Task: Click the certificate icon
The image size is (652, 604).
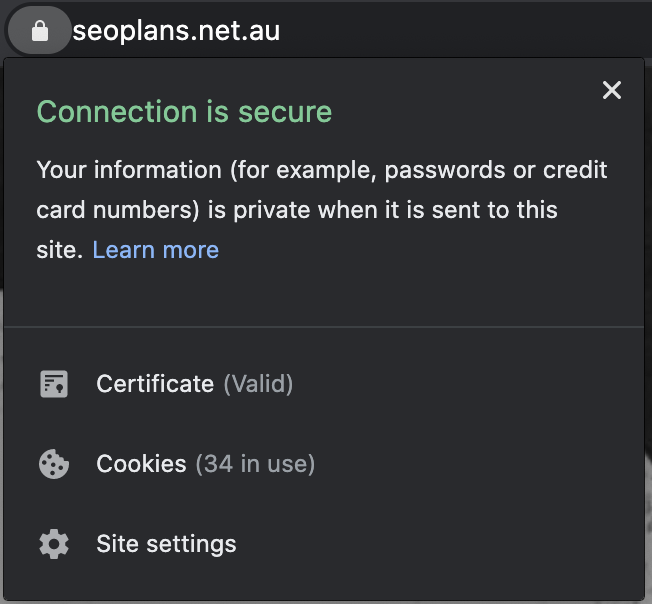Action: (54, 384)
